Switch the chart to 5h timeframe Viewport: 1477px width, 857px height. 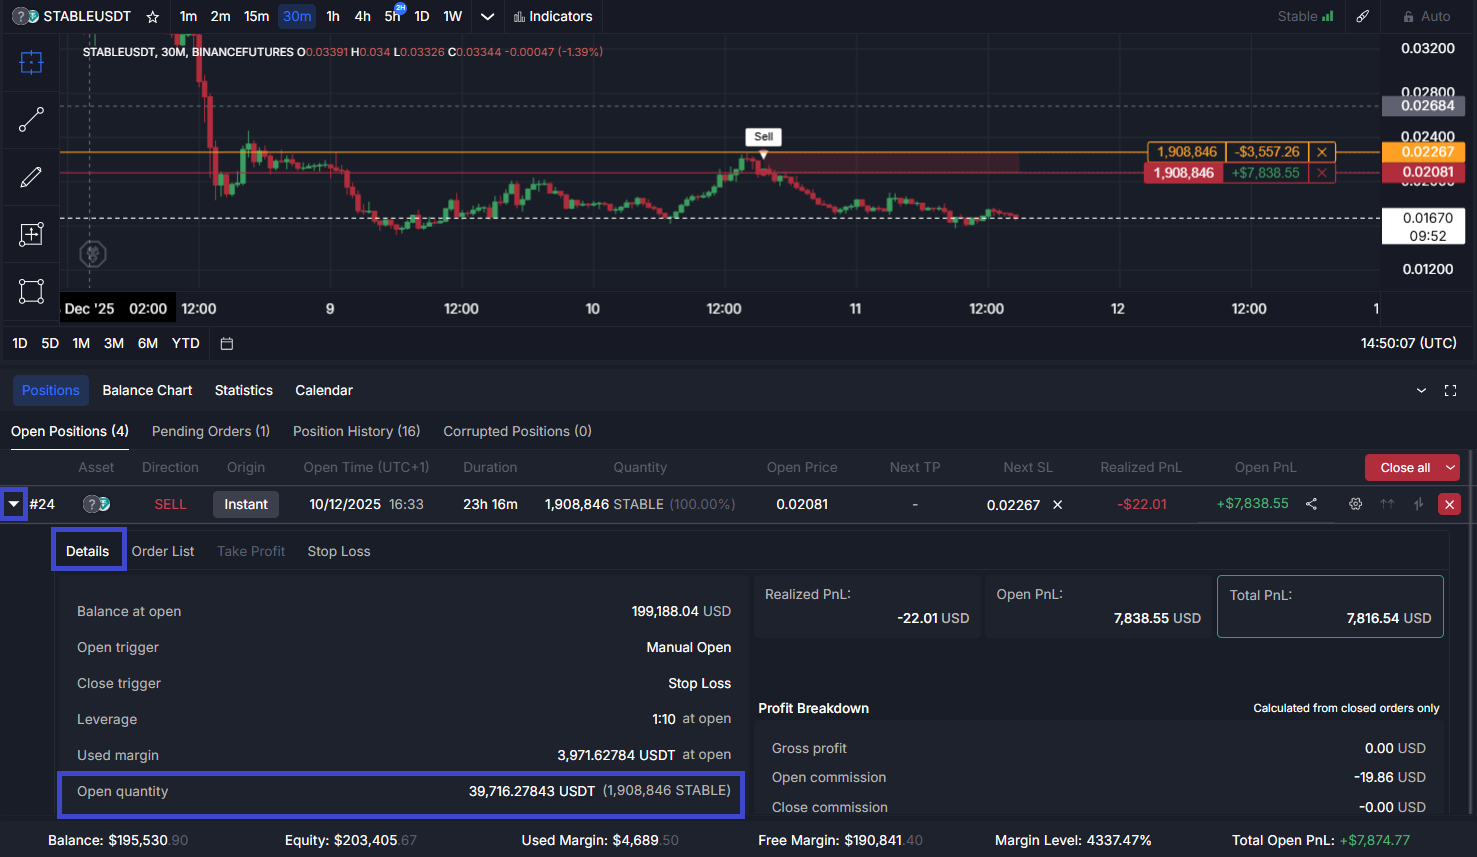pyautogui.click(x=393, y=17)
